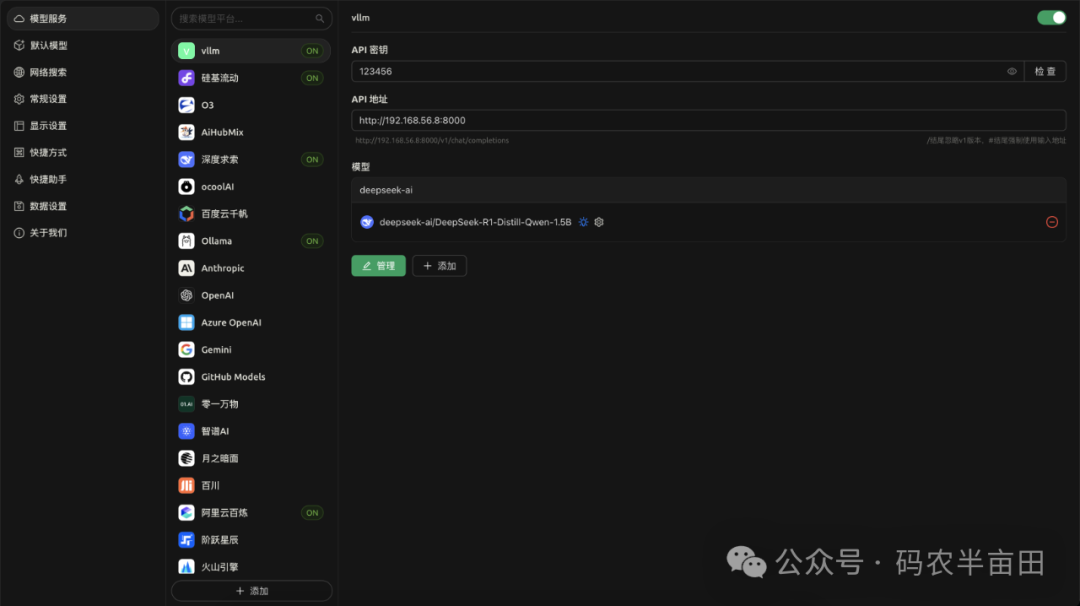Click the DeepSeek model whale icon
The width and height of the screenshot is (1080, 606).
click(x=367, y=222)
